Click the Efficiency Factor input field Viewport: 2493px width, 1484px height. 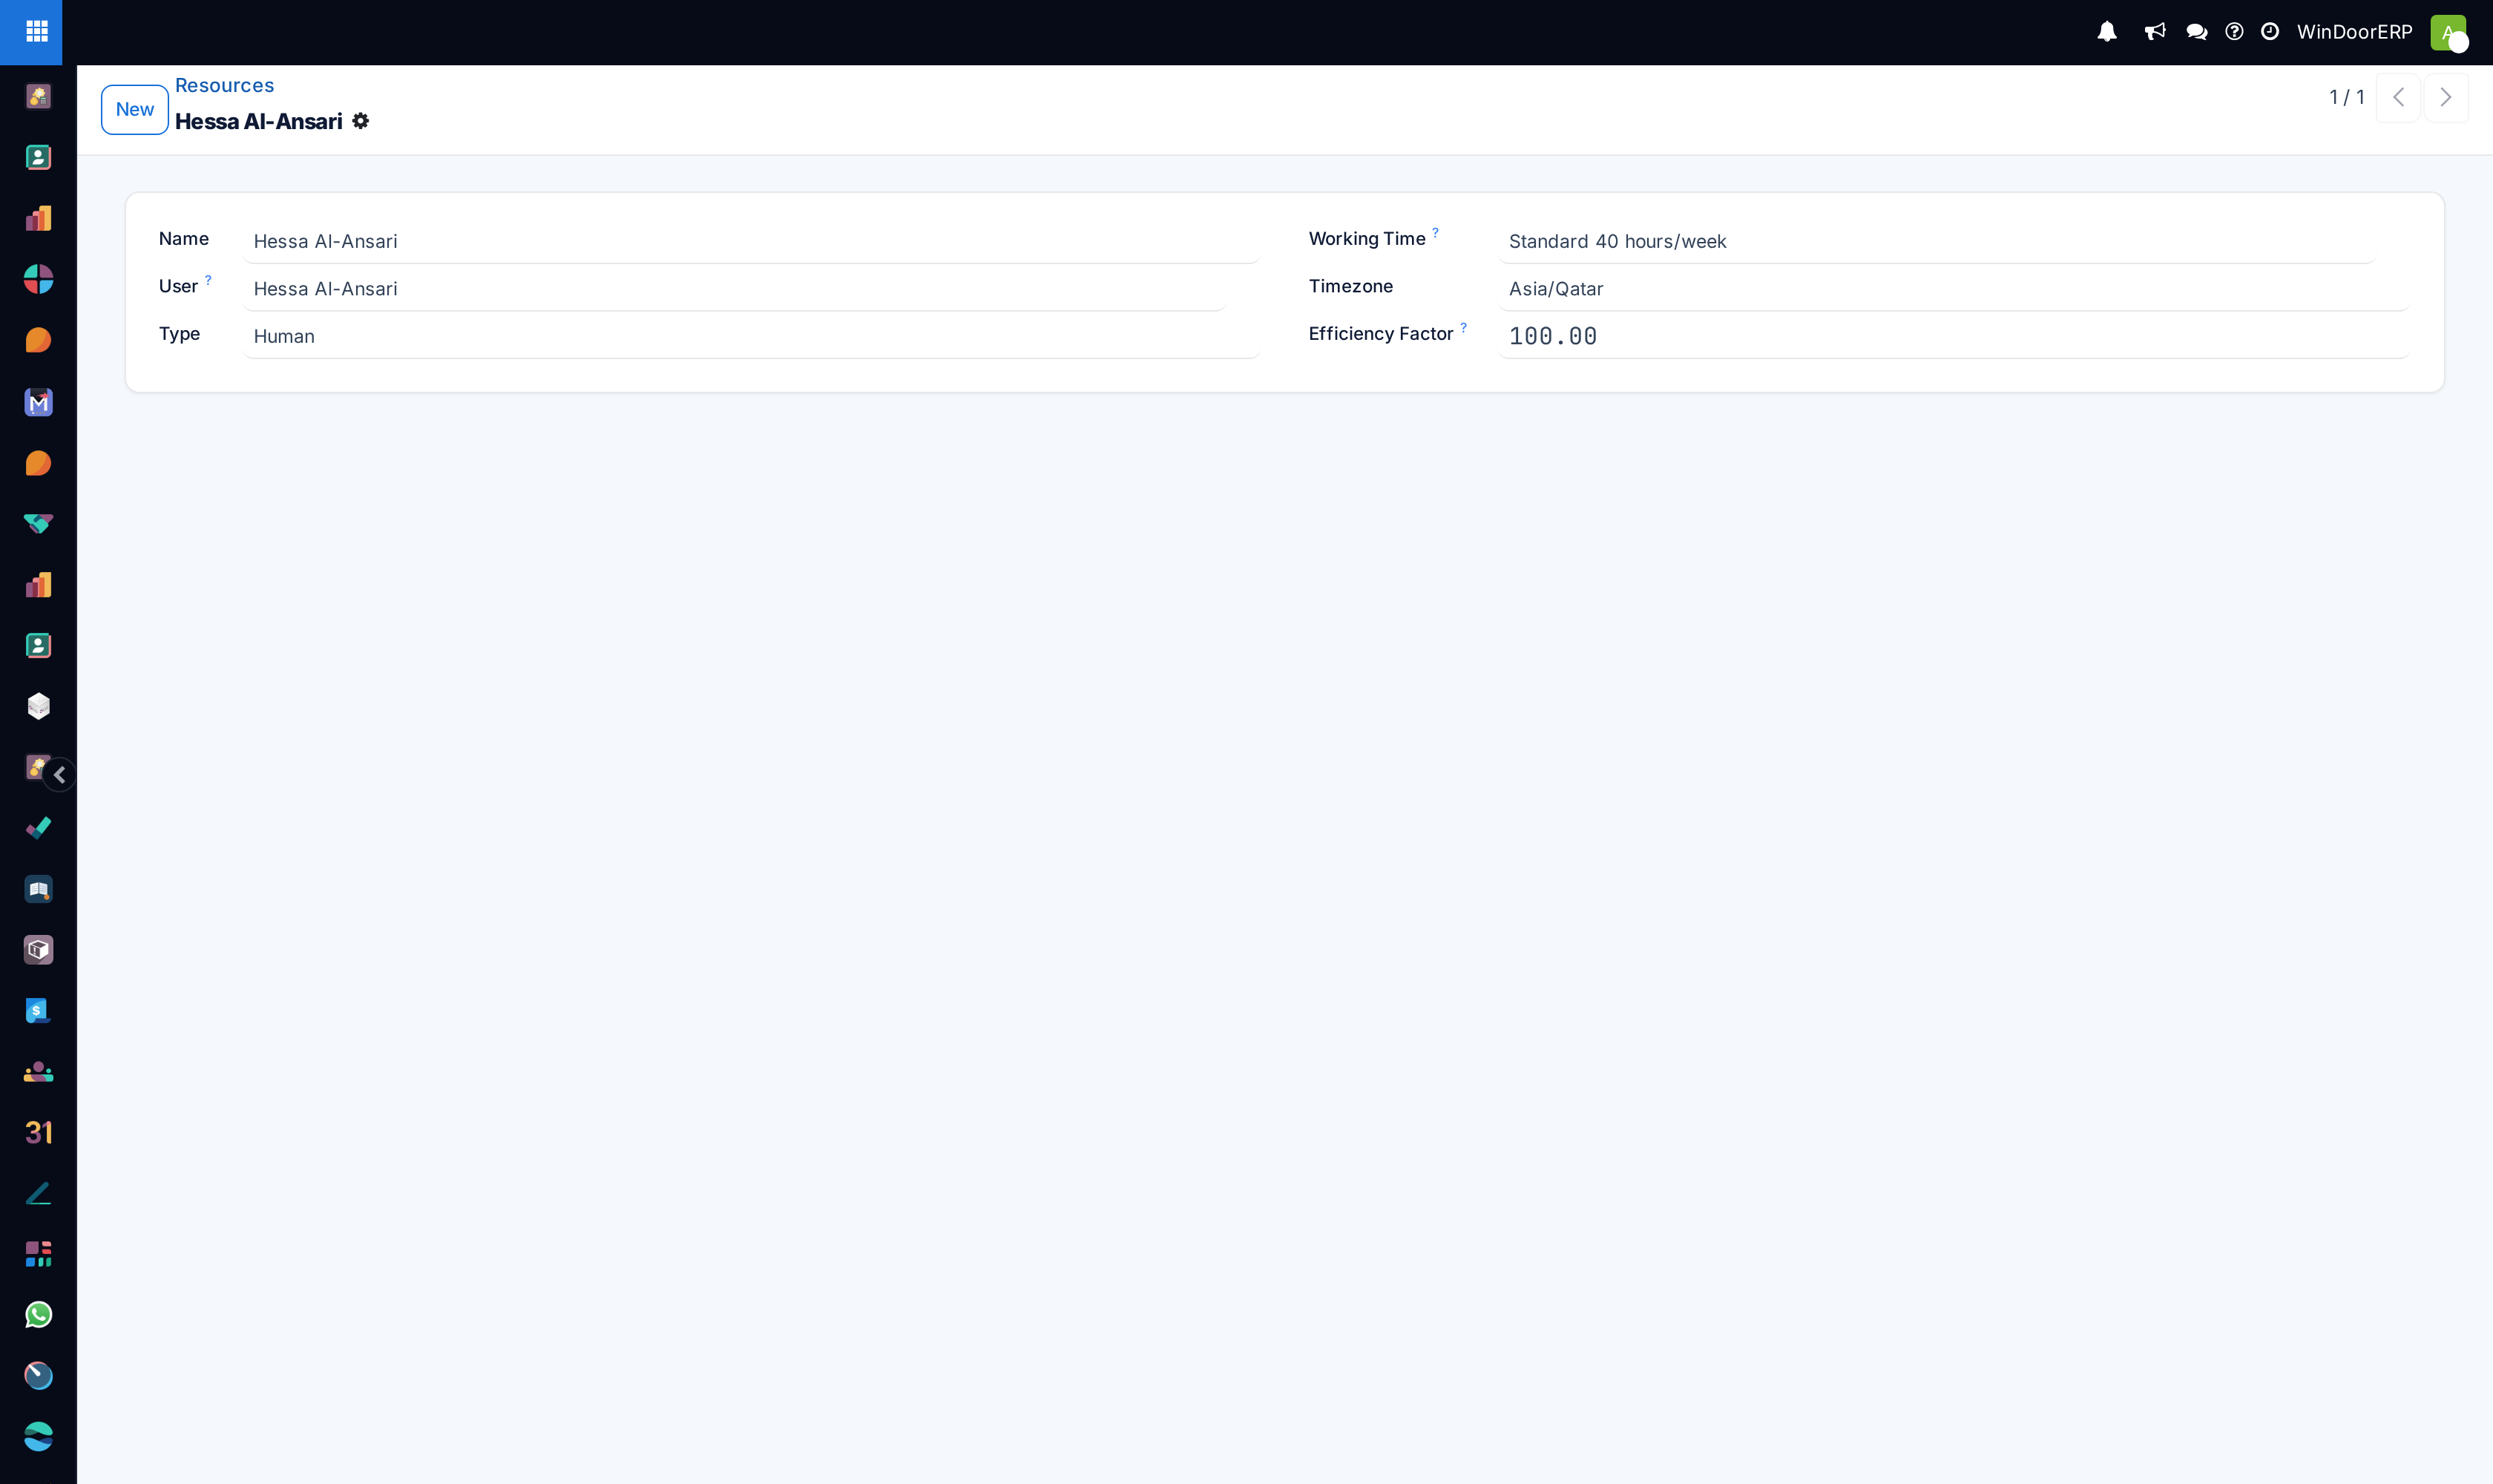tap(1954, 336)
